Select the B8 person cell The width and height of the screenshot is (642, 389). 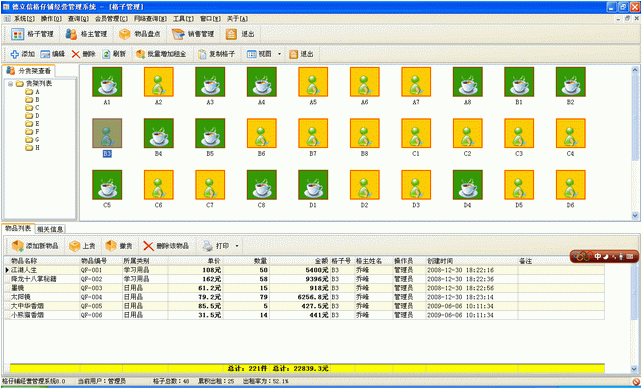(x=364, y=133)
